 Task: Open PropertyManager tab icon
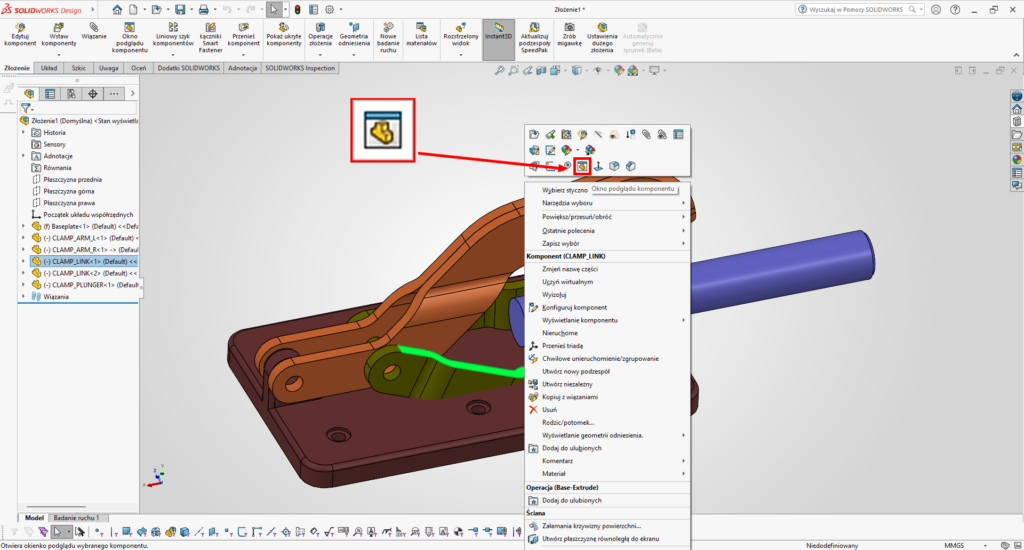coord(50,94)
